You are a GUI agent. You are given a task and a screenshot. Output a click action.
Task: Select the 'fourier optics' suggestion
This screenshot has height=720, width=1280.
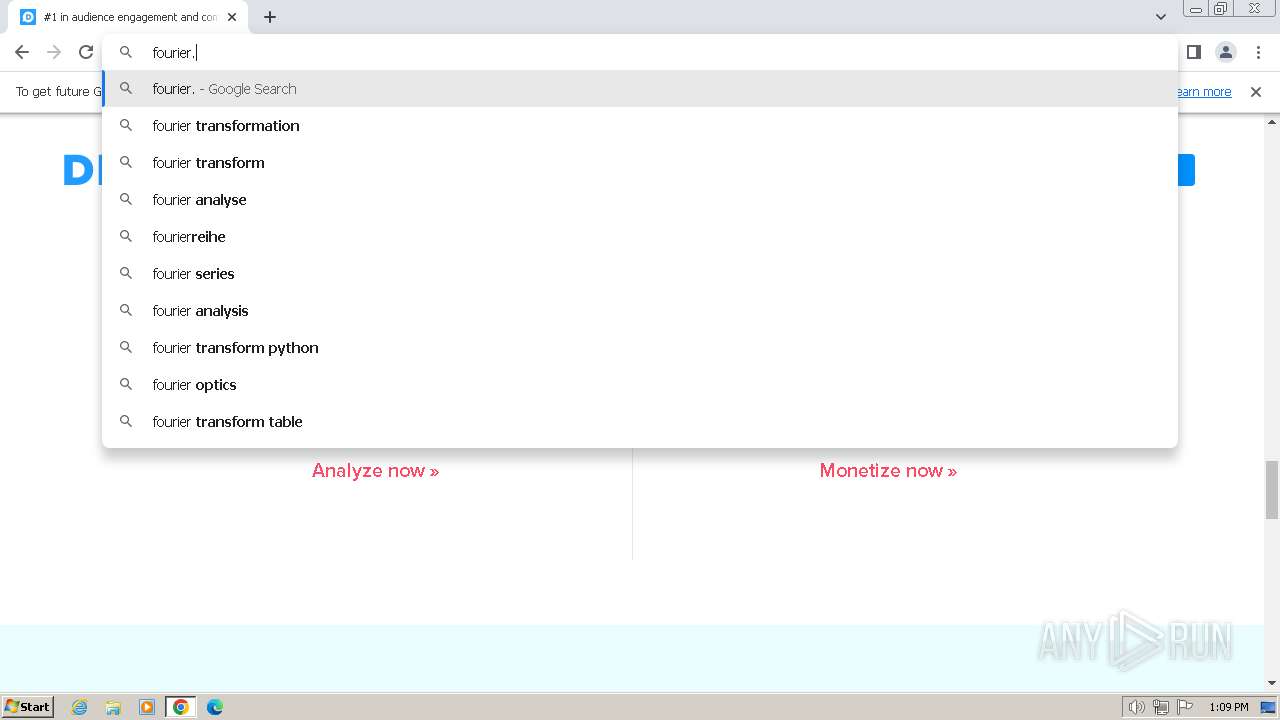click(640, 385)
